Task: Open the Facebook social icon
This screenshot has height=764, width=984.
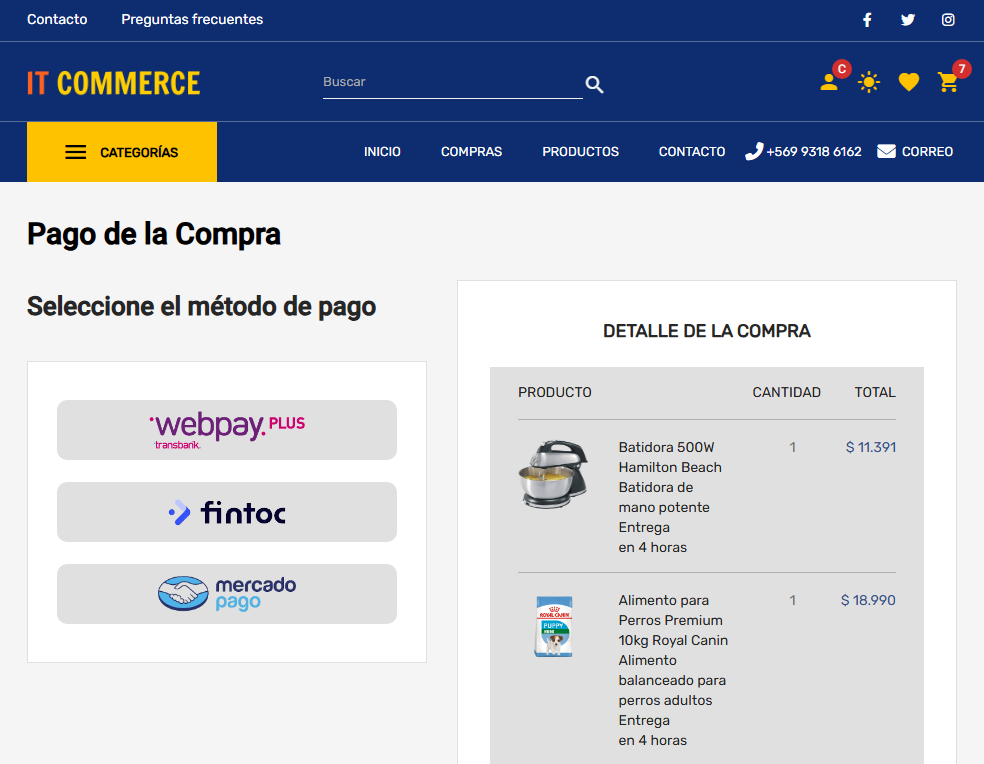Action: click(x=867, y=20)
